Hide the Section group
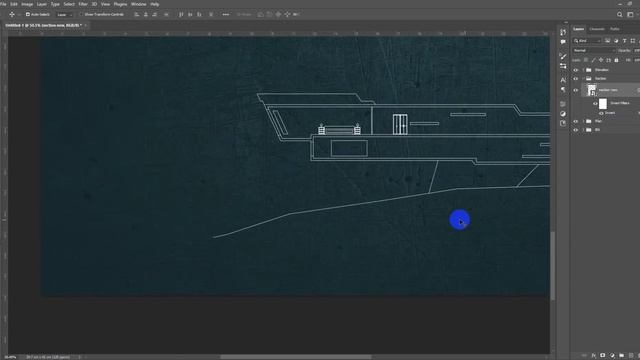This screenshot has width=640, height=360. (576, 78)
